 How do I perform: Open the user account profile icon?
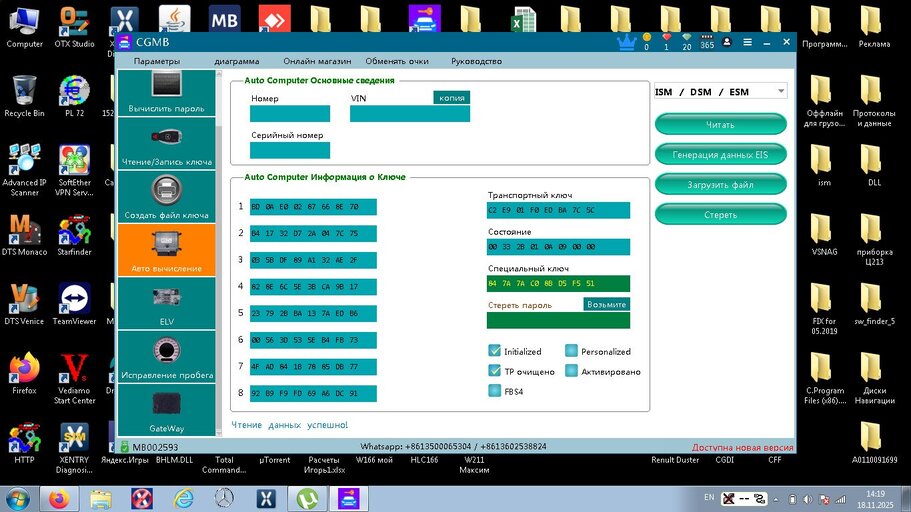726,41
